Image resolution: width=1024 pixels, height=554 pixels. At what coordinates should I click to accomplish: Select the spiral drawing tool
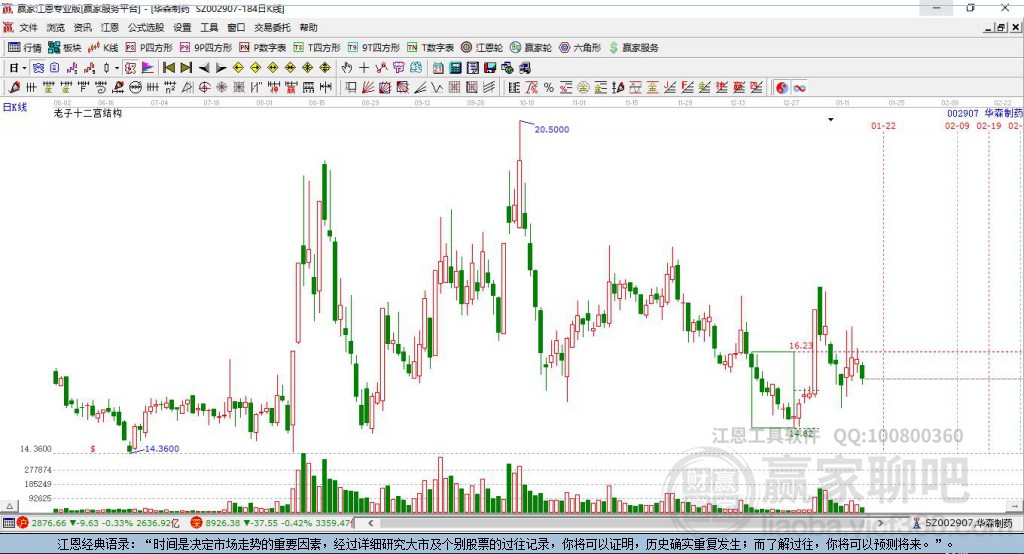click(x=101, y=87)
